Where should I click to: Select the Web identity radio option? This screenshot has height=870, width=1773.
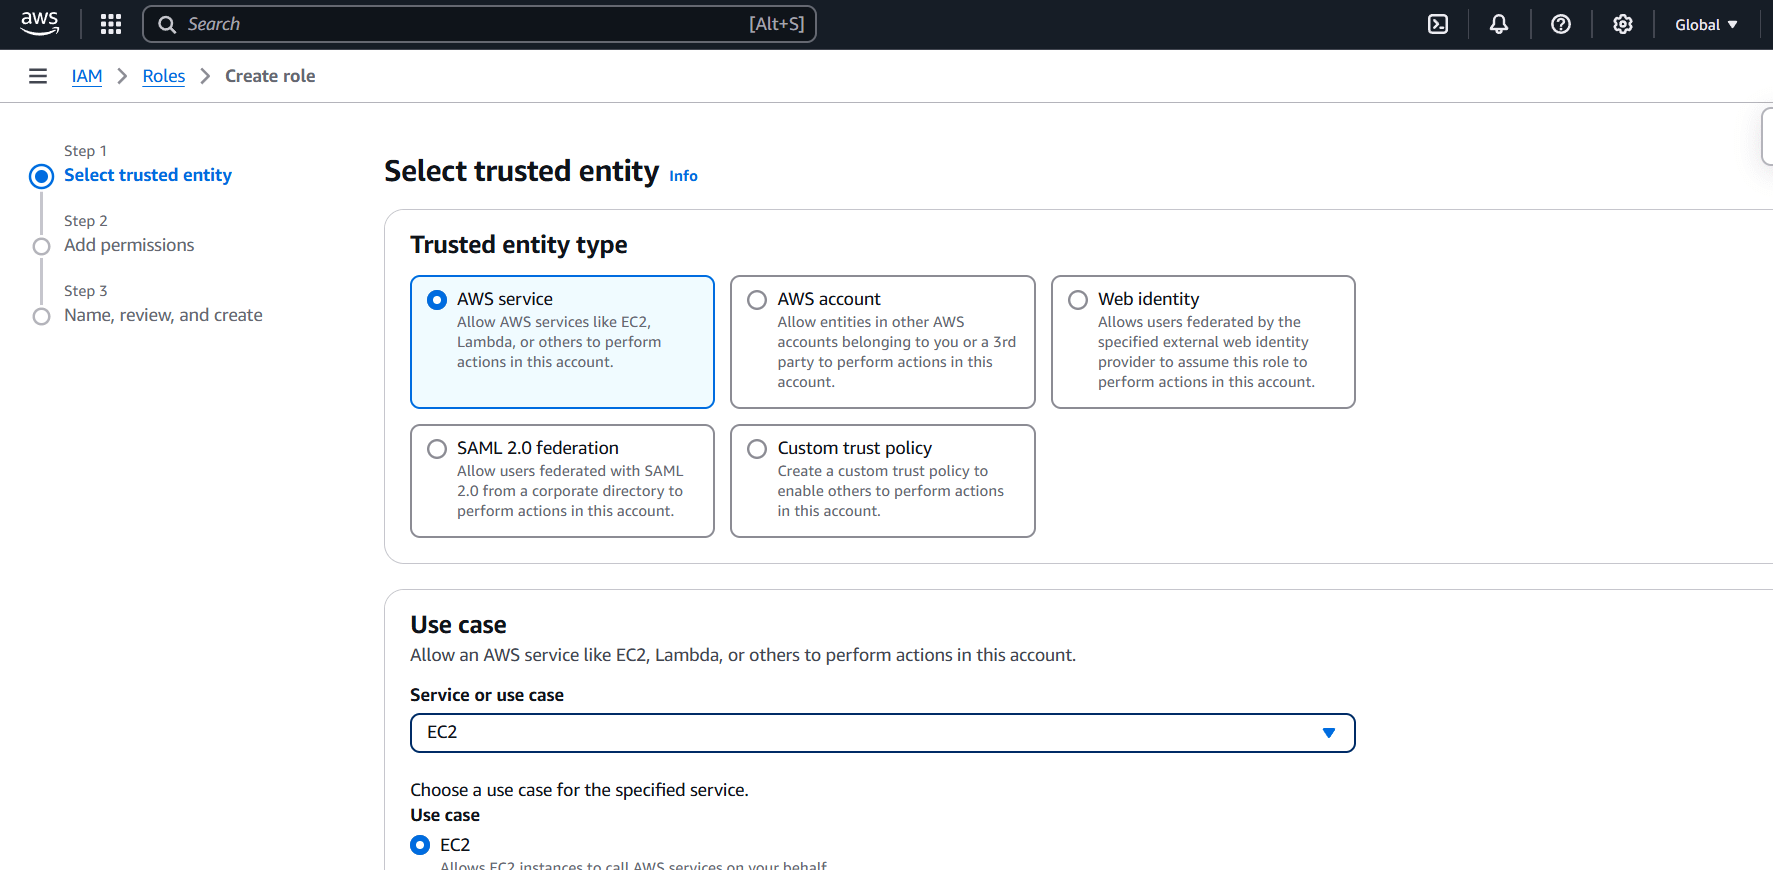coord(1078,300)
